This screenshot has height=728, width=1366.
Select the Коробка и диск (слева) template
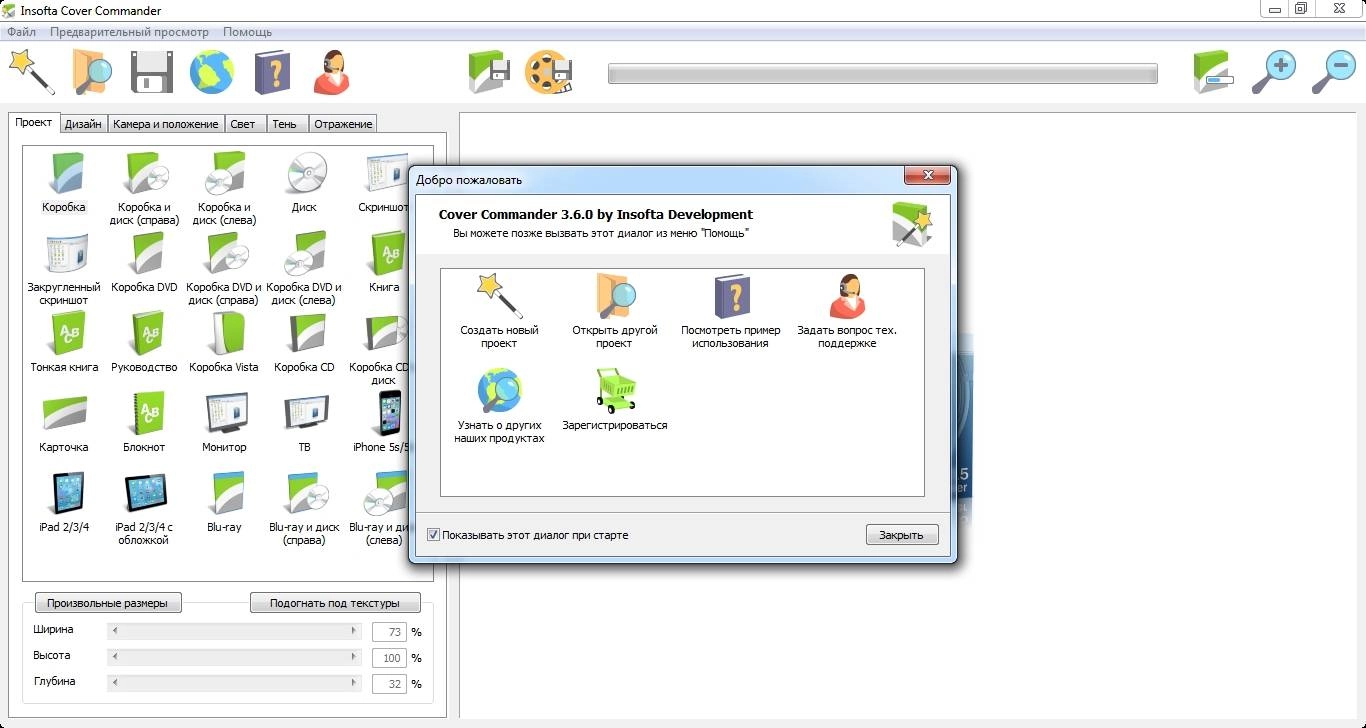pos(224,188)
